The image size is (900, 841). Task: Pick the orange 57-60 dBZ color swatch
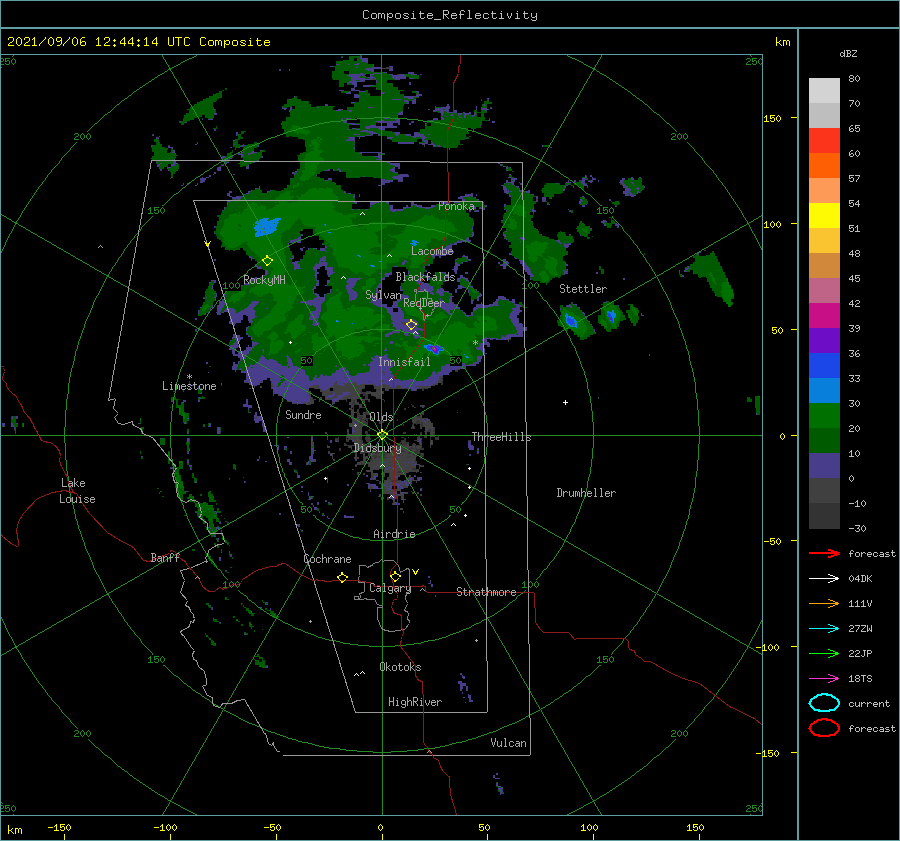click(824, 166)
